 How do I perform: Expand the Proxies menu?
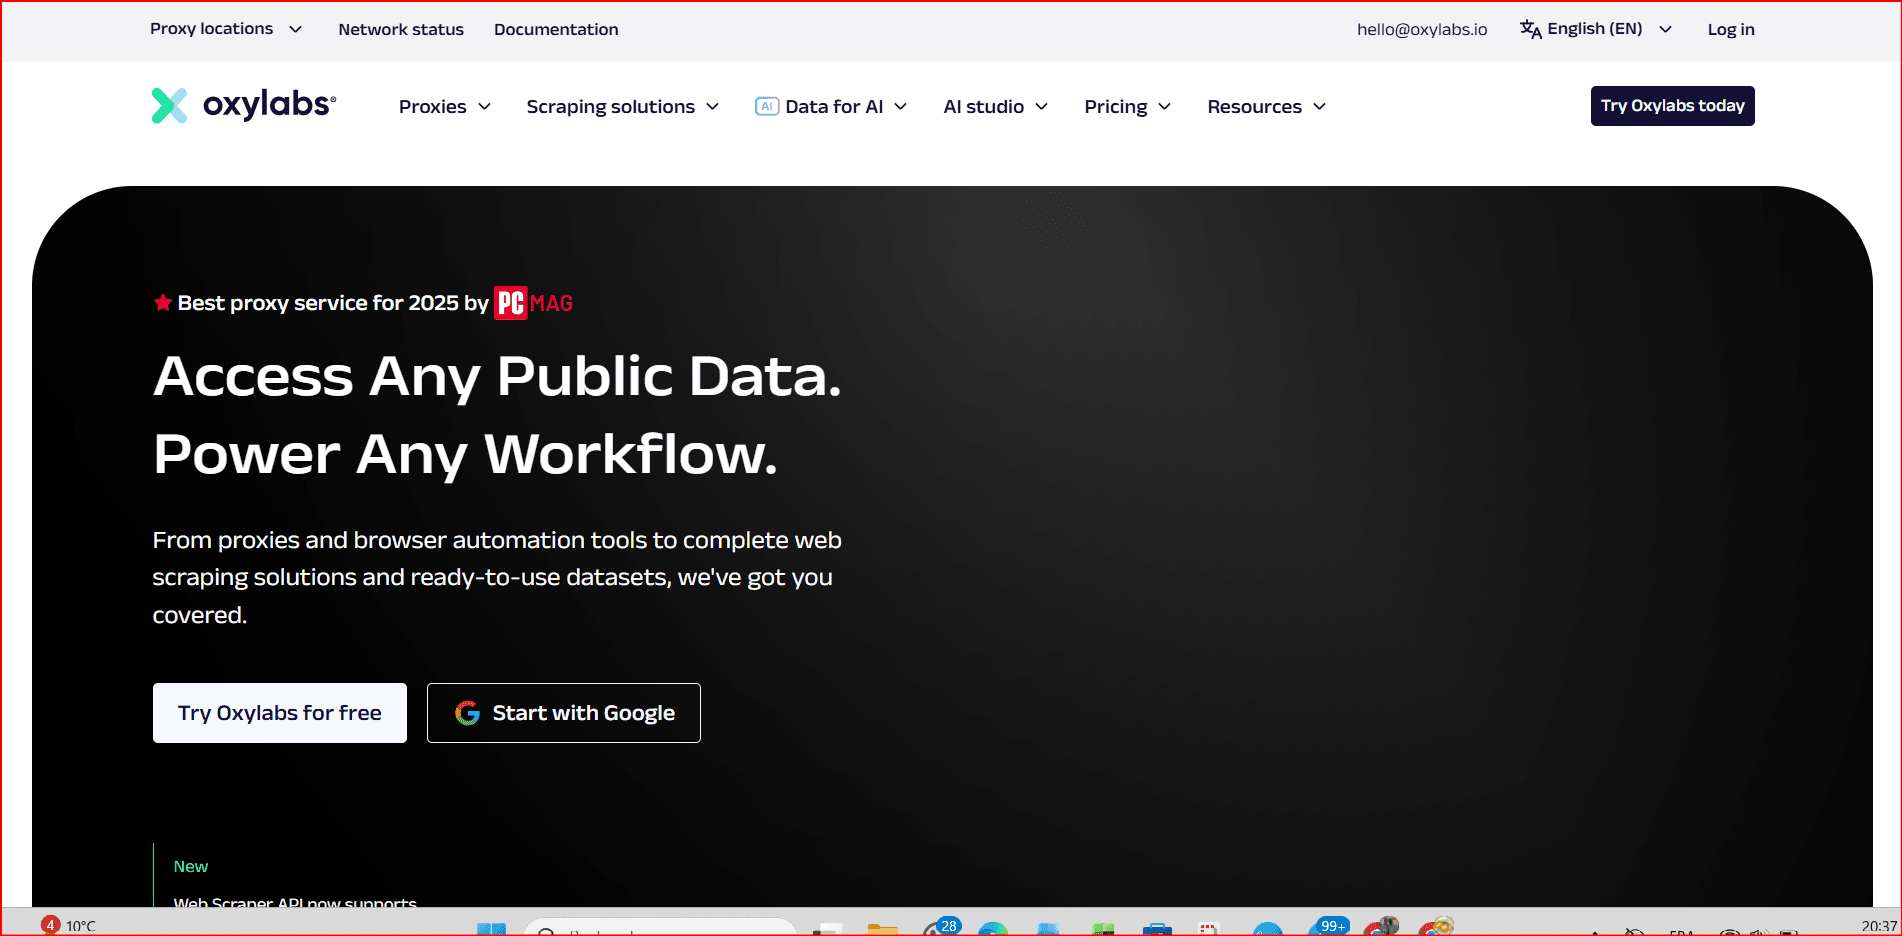pyautogui.click(x=444, y=107)
